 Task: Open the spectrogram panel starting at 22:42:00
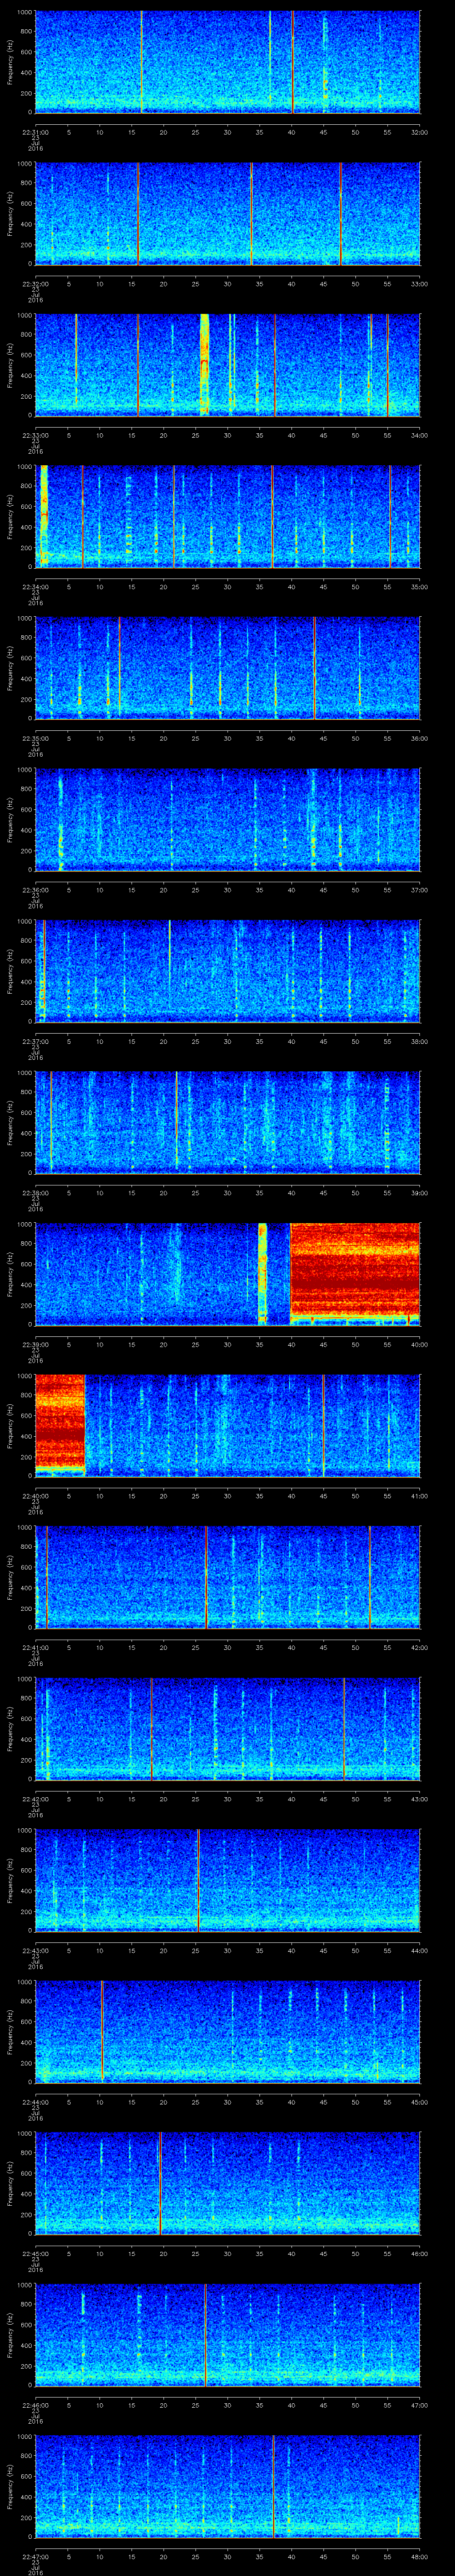pos(228,1729)
